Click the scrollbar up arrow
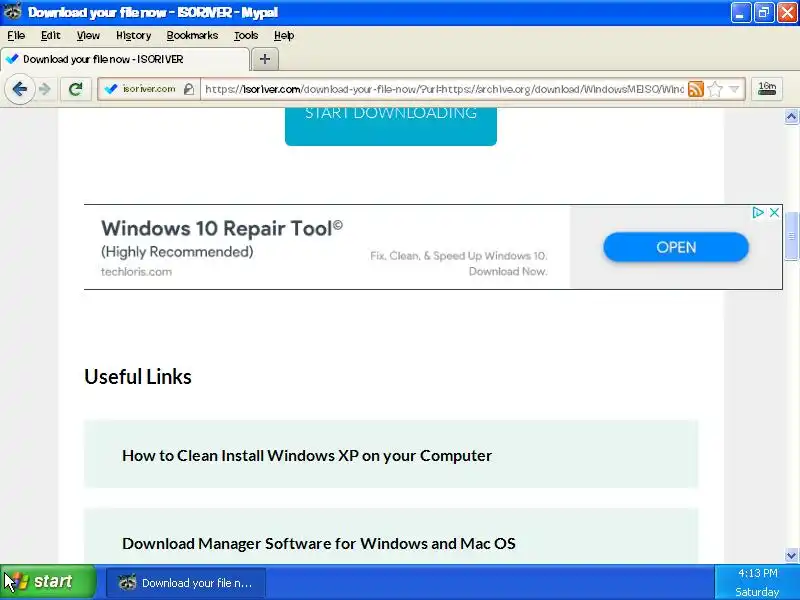 click(791, 117)
